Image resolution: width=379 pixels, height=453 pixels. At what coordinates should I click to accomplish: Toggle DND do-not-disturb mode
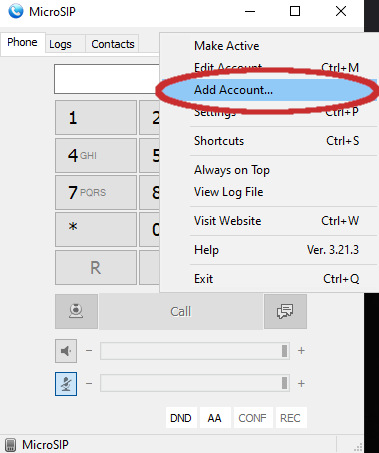coord(181,418)
